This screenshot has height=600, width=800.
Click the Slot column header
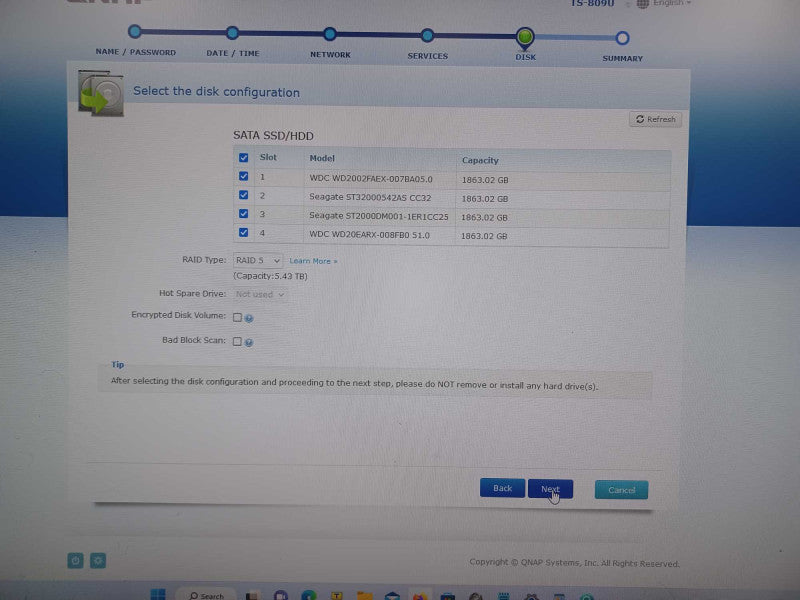pyautogui.click(x=268, y=158)
